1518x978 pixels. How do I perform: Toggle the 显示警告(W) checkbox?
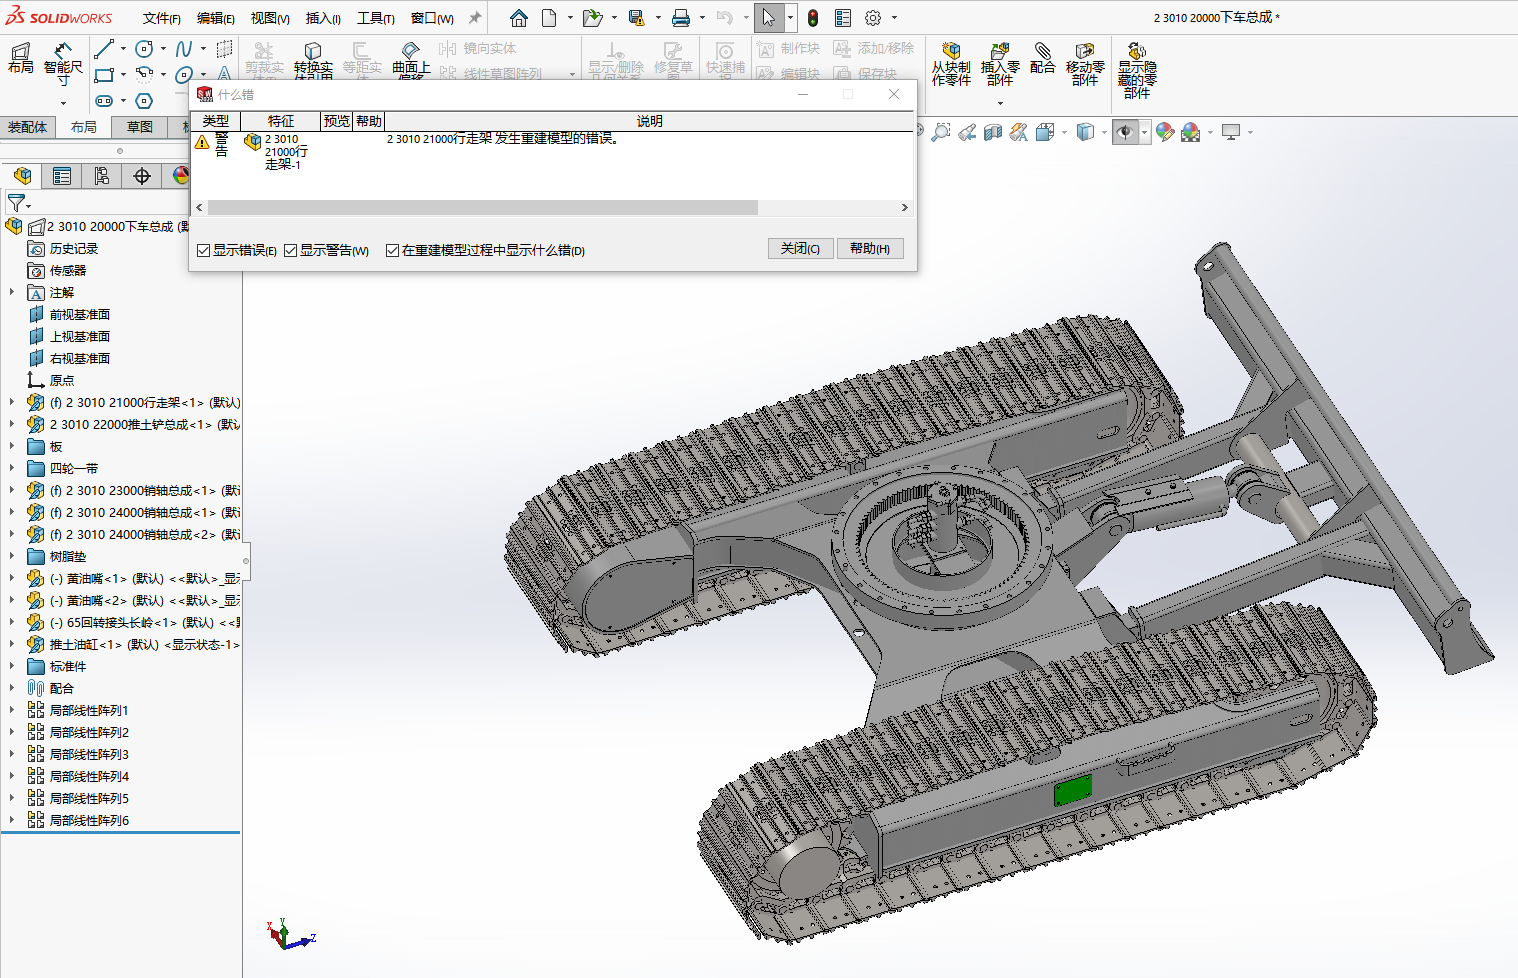click(291, 250)
